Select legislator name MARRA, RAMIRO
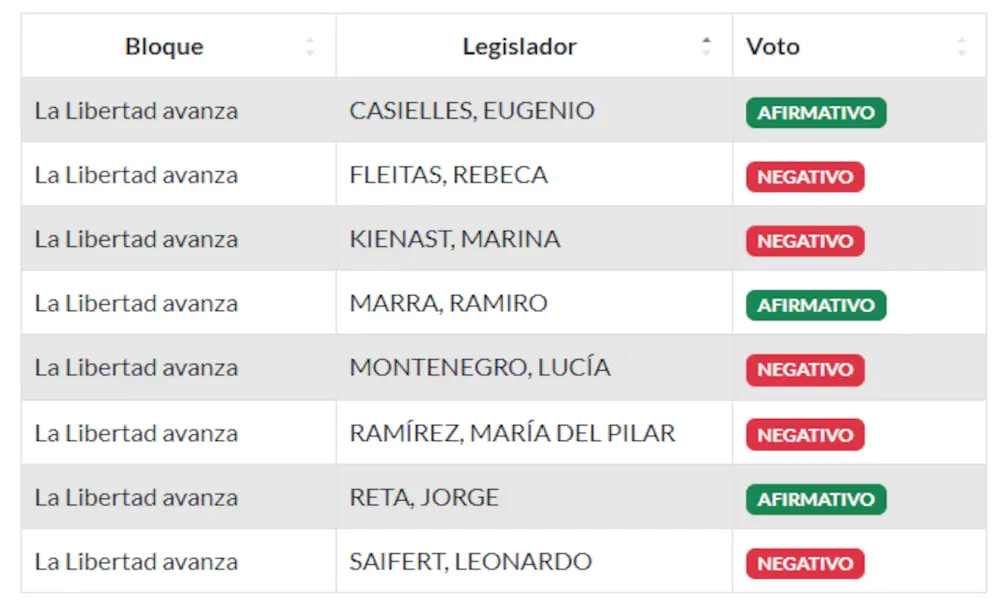Image resolution: width=992 pixels, height=606 pixels. click(448, 303)
